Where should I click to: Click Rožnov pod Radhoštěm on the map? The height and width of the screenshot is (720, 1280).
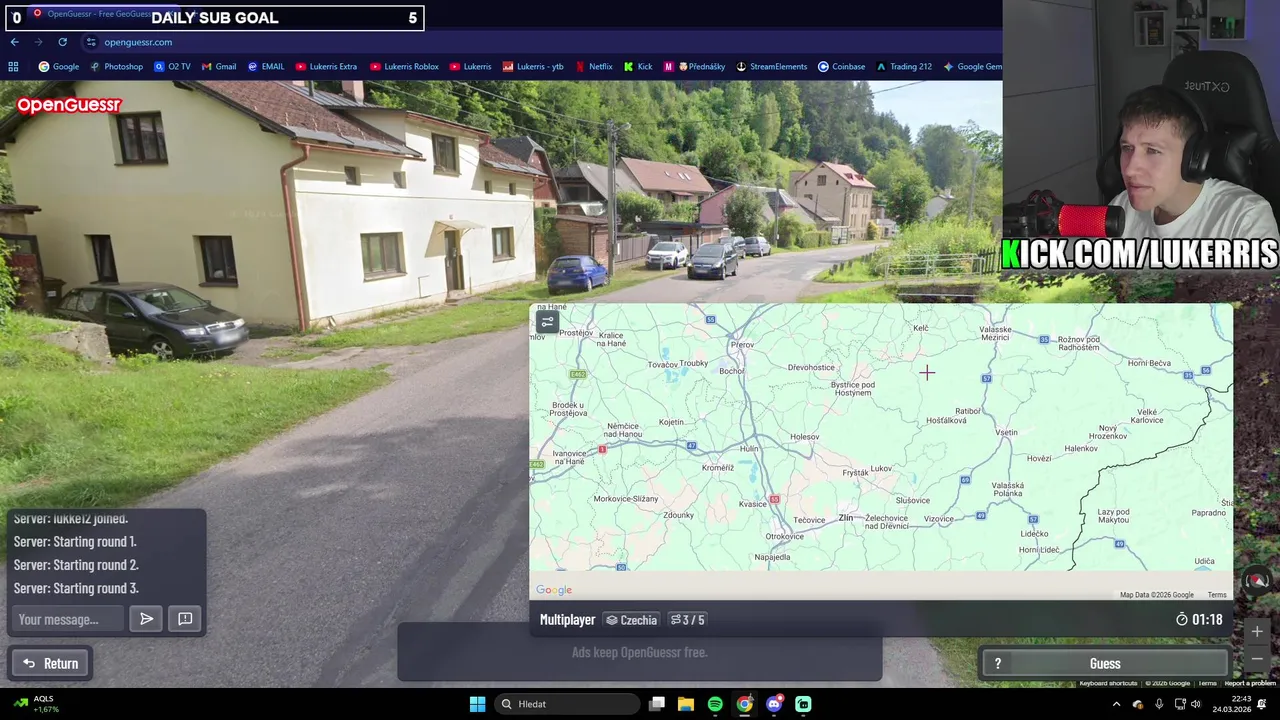[1079, 343]
